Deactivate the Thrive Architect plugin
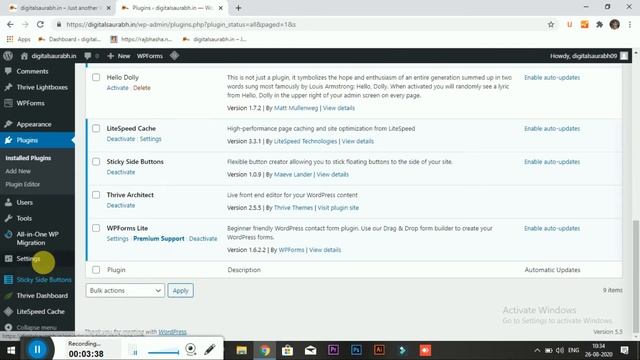 click(x=121, y=205)
